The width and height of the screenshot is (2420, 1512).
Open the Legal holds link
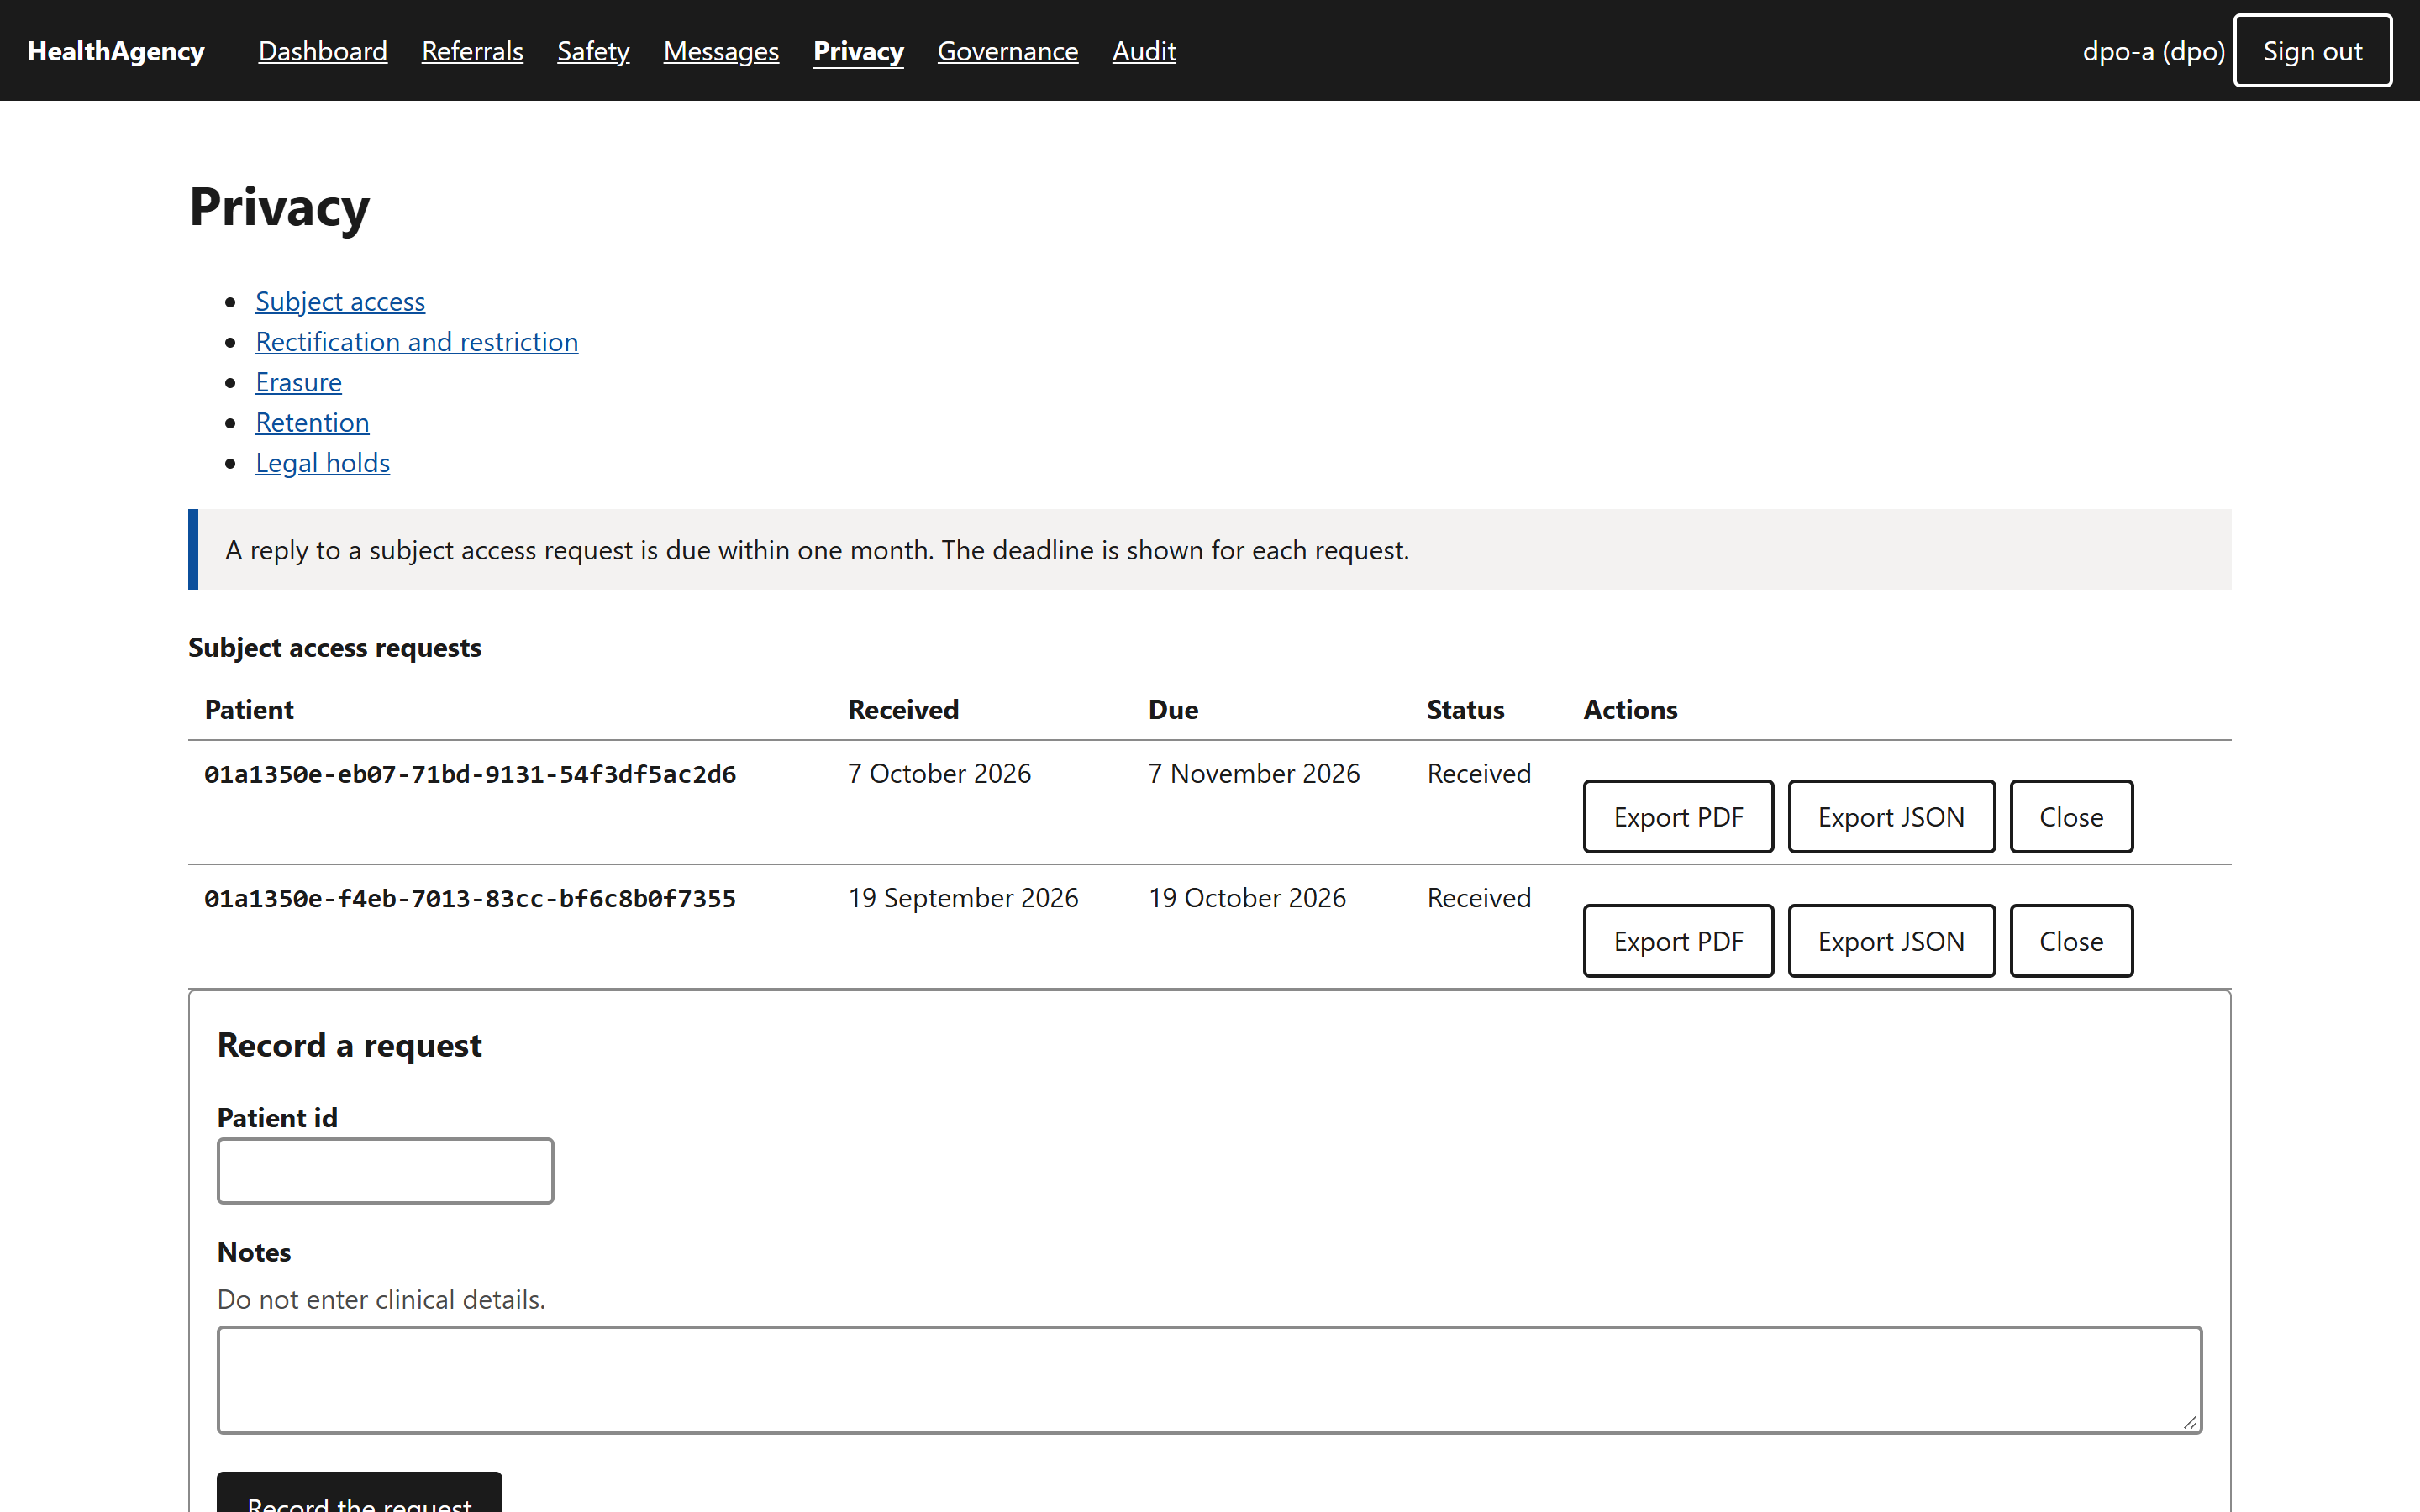[x=322, y=462]
